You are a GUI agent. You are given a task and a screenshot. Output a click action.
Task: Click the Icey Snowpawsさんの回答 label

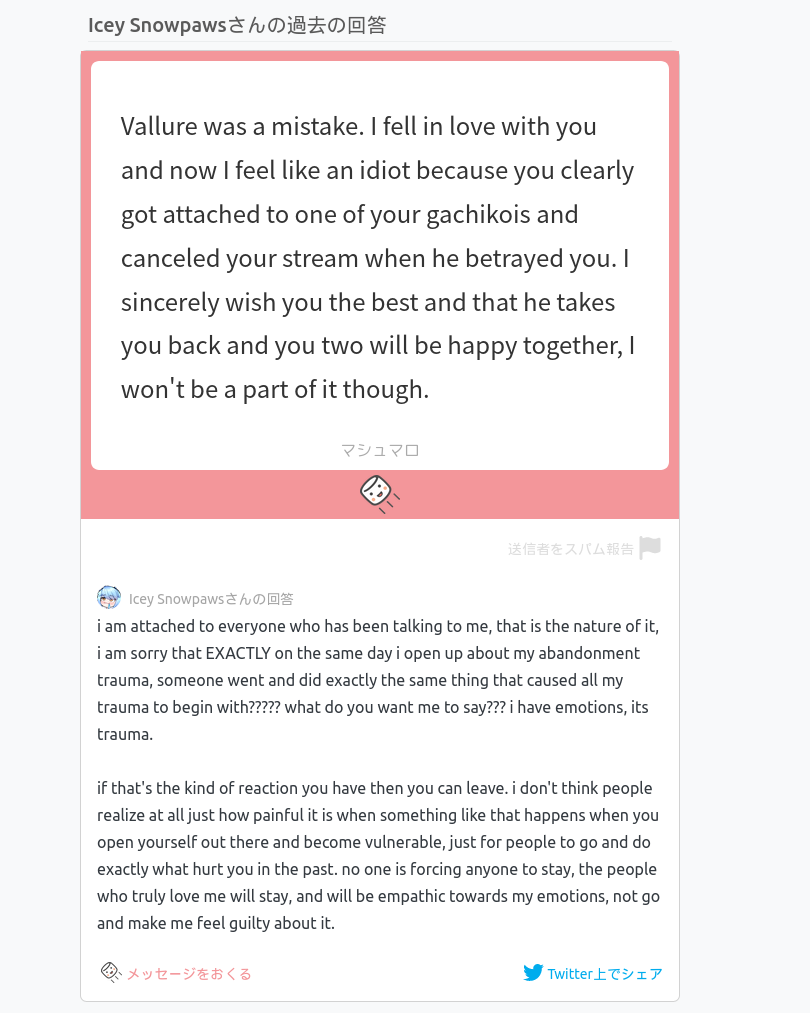tap(211, 599)
